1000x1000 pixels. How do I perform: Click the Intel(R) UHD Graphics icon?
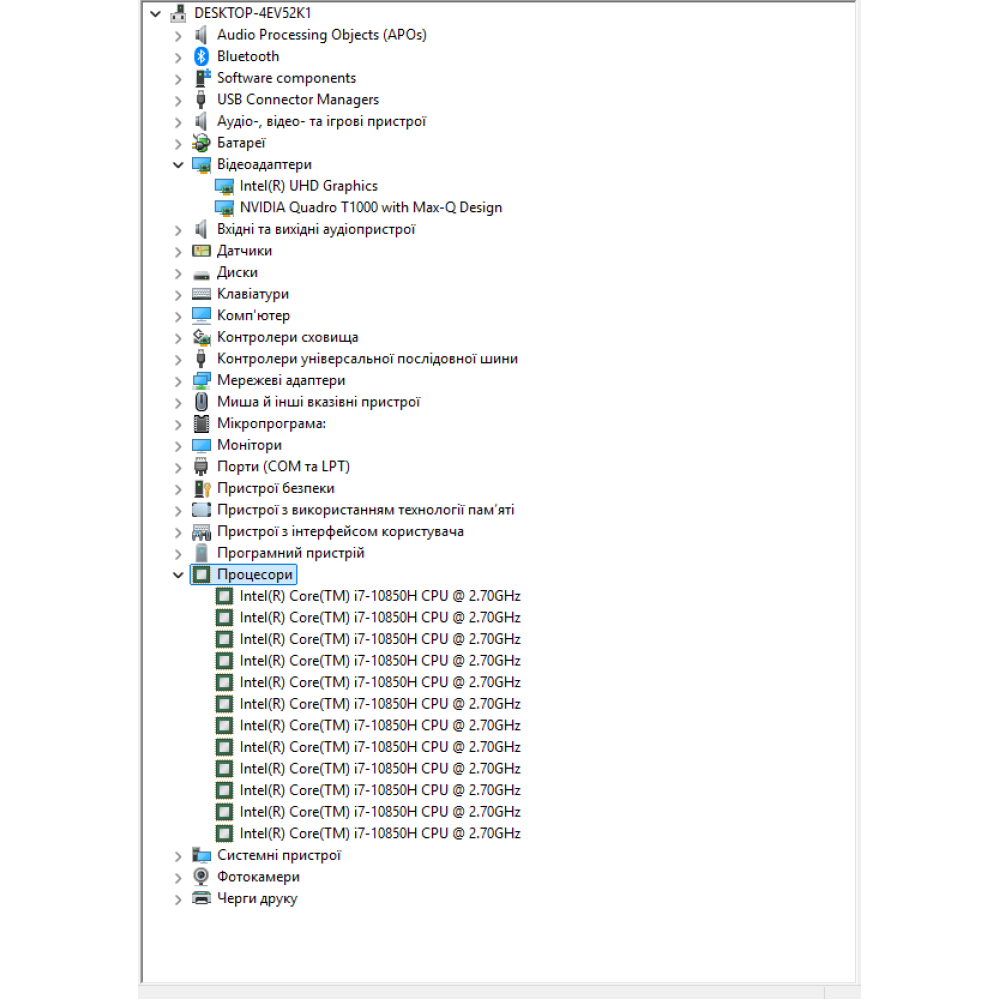pyautogui.click(x=224, y=186)
